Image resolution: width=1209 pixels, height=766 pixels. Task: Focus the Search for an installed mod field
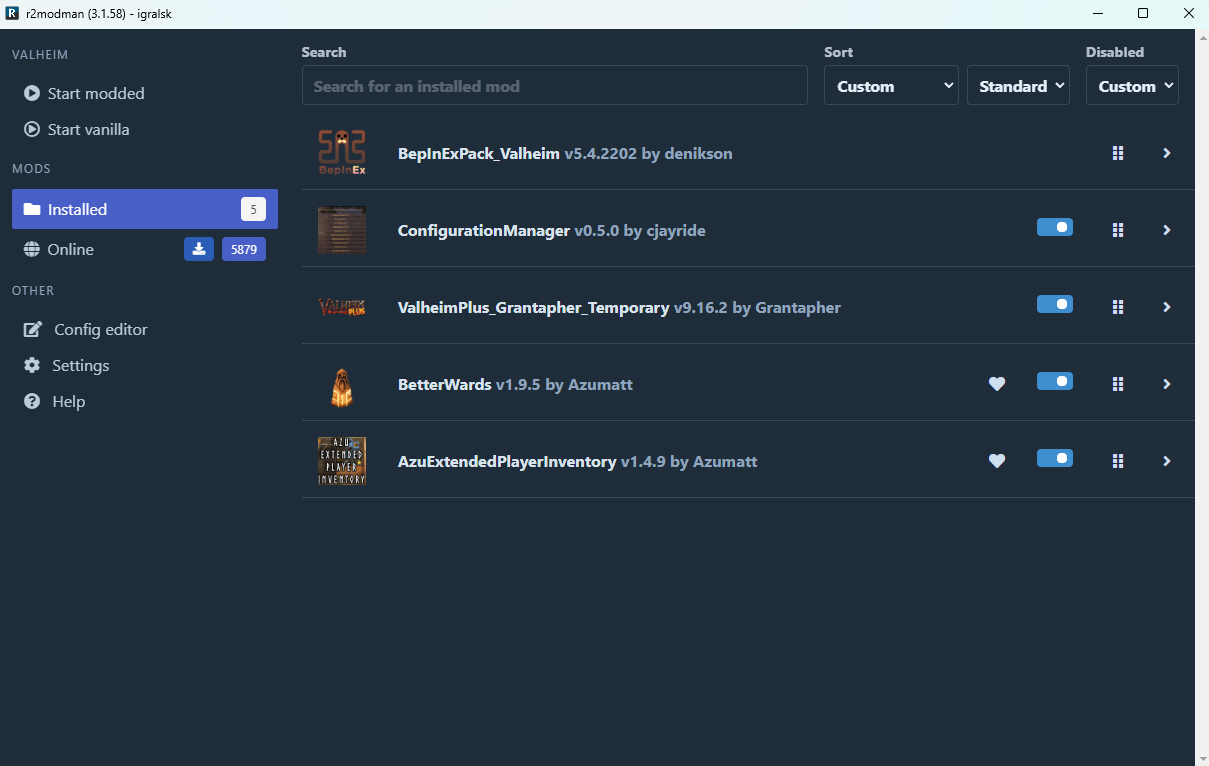(554, 86)
